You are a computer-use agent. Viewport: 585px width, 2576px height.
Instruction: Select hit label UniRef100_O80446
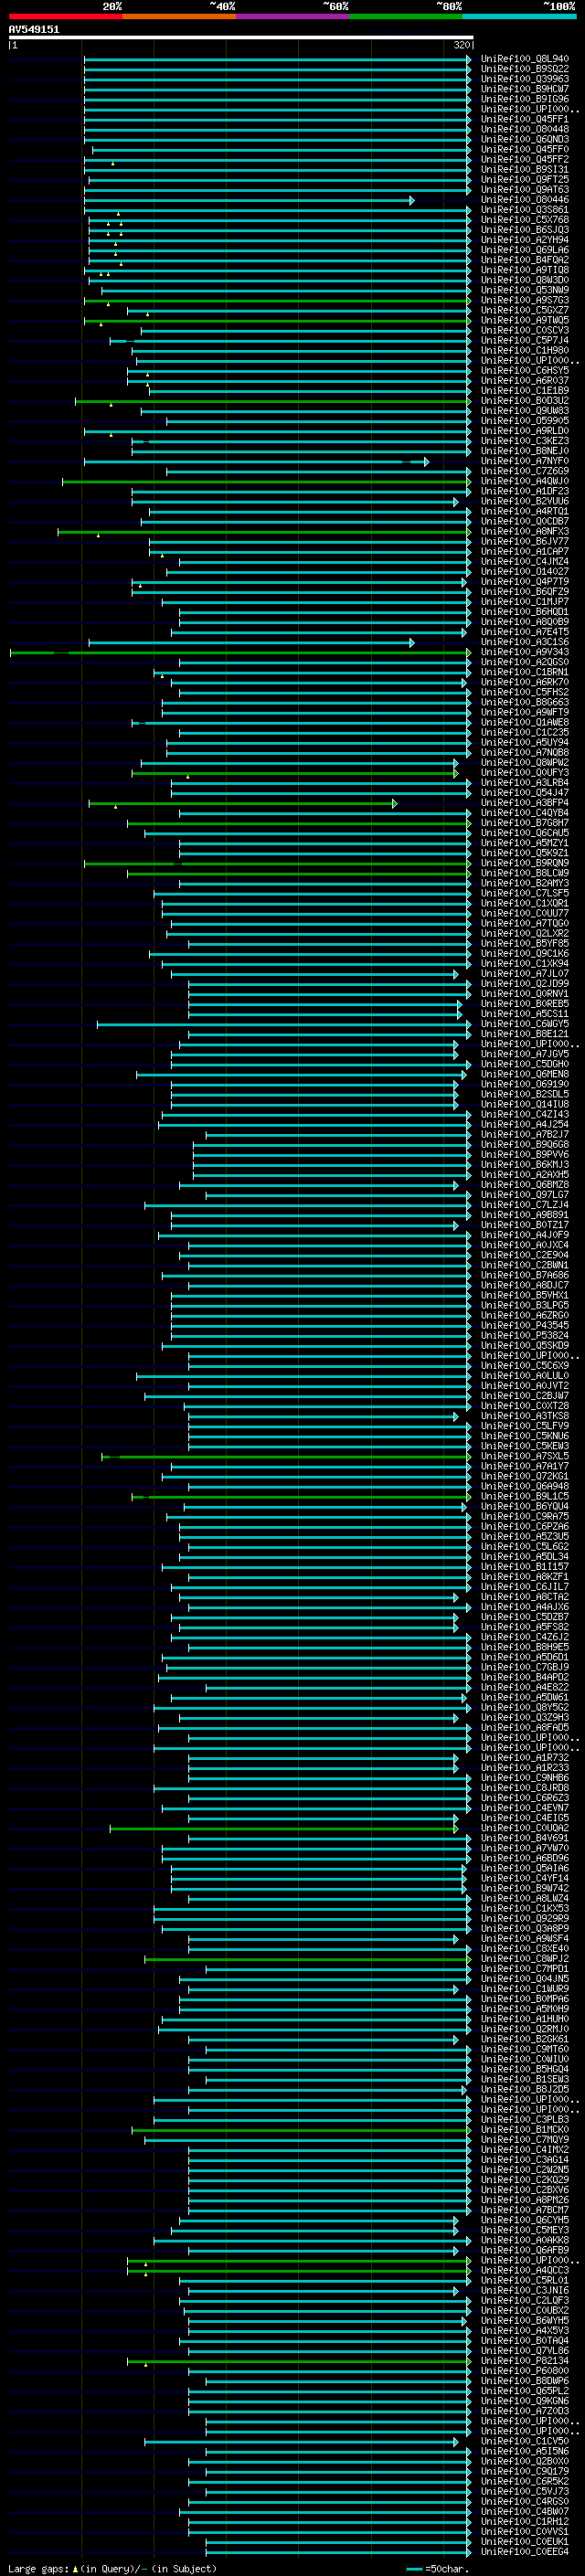[x=525, y=200]
